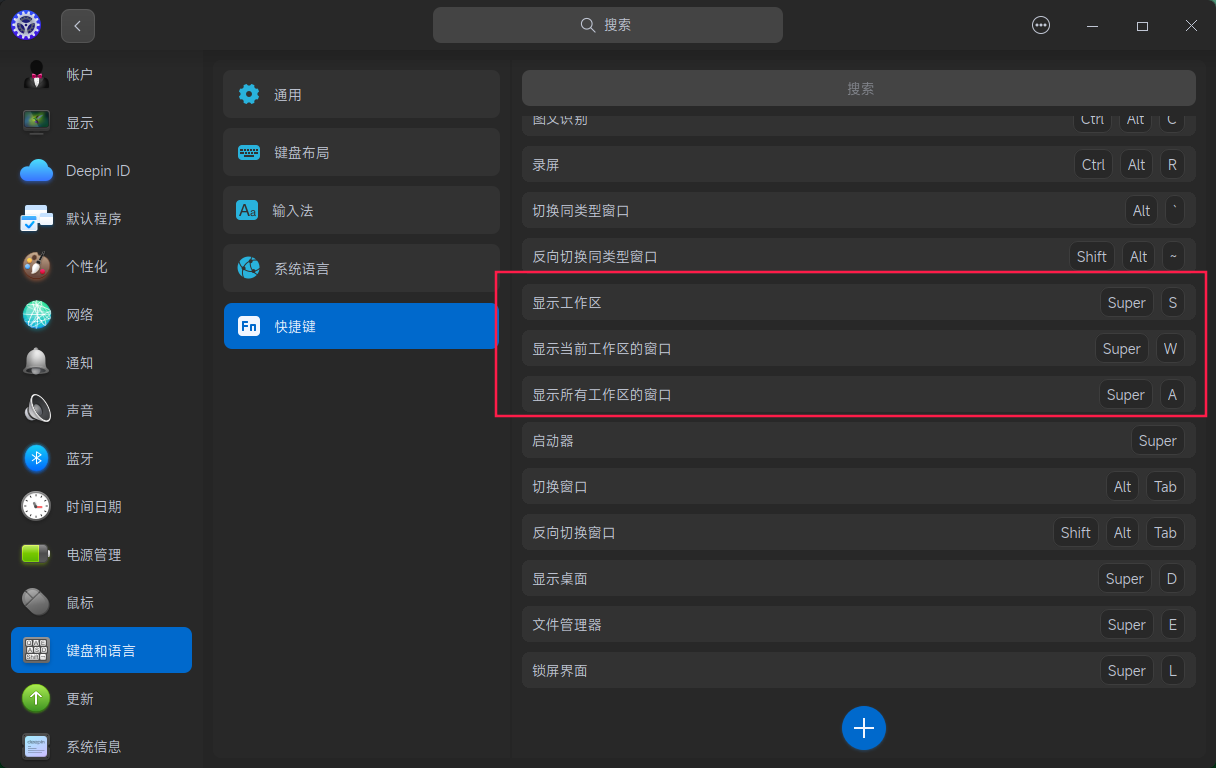This screenshot has width=1216, height=768.
Task: Go back with the back arrow button
Action: point(77,25)
